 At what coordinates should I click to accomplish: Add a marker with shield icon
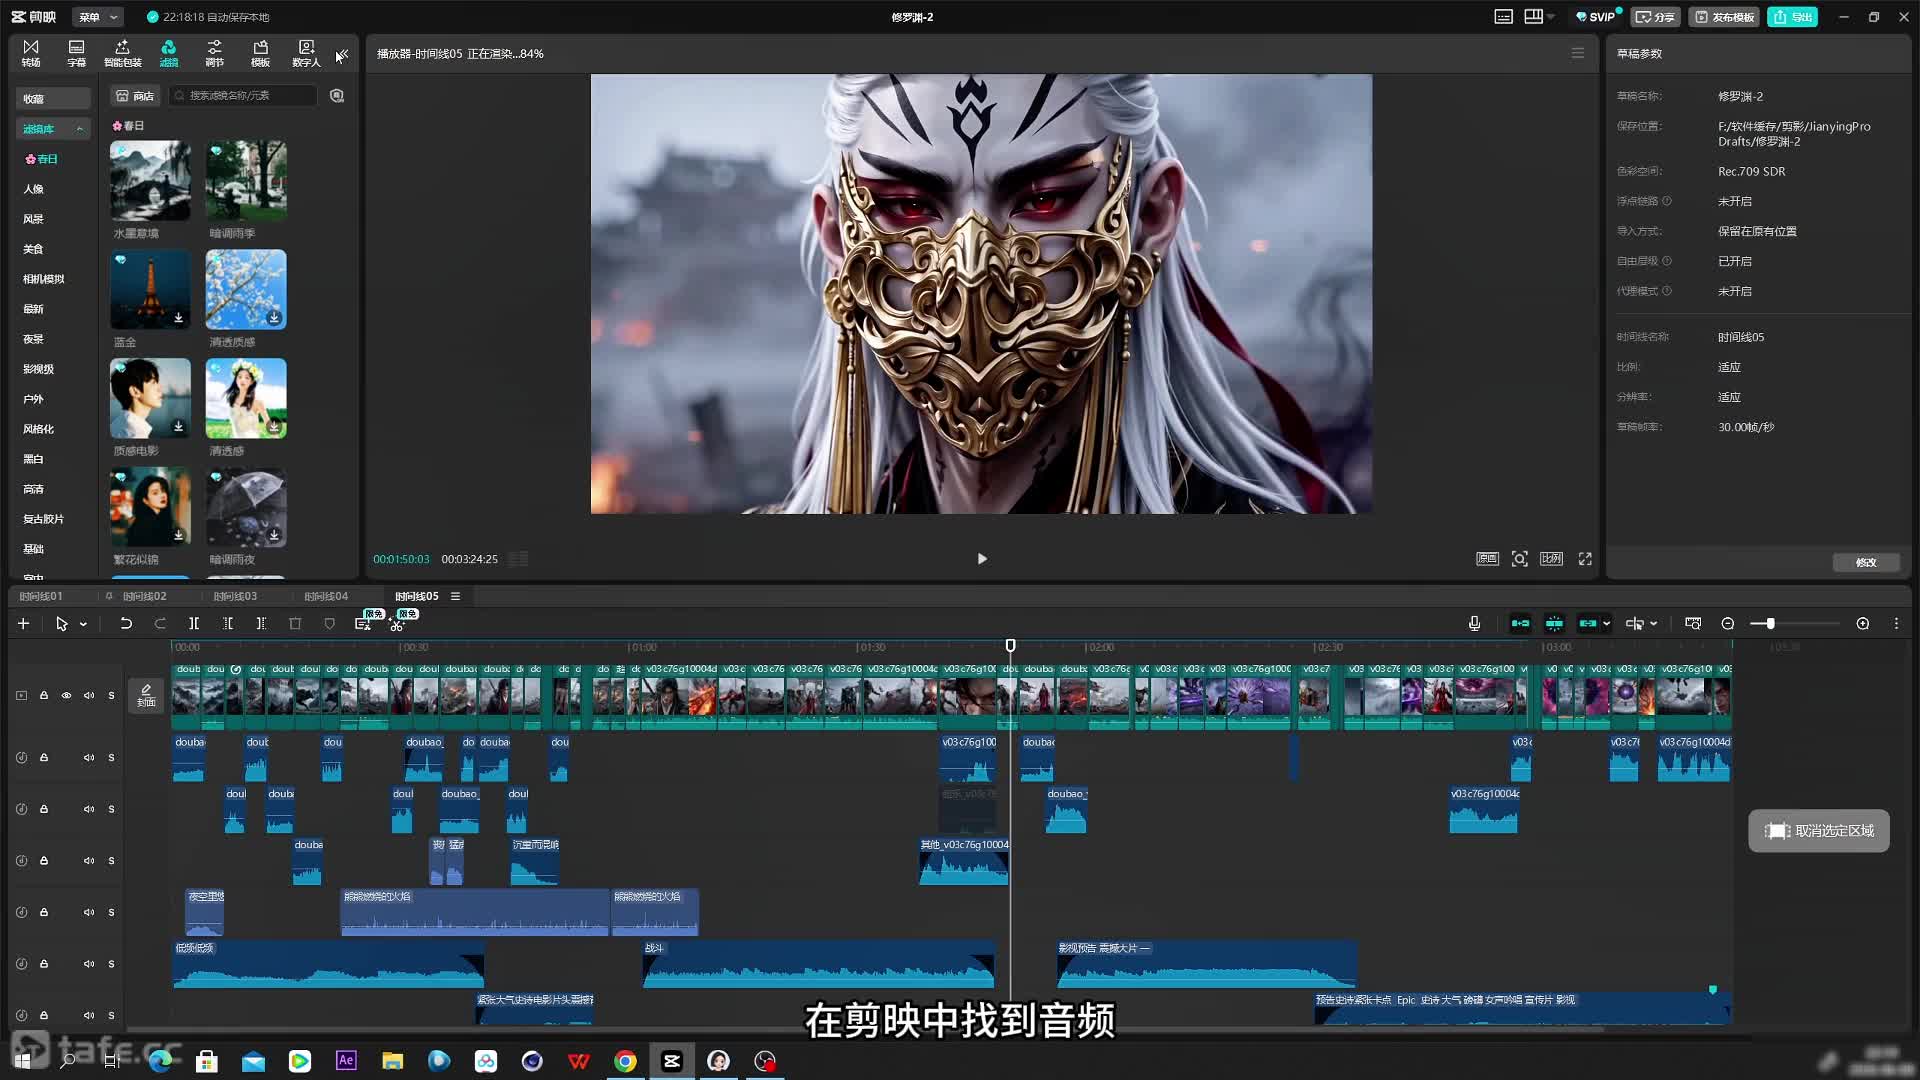(x=329, y=624)
